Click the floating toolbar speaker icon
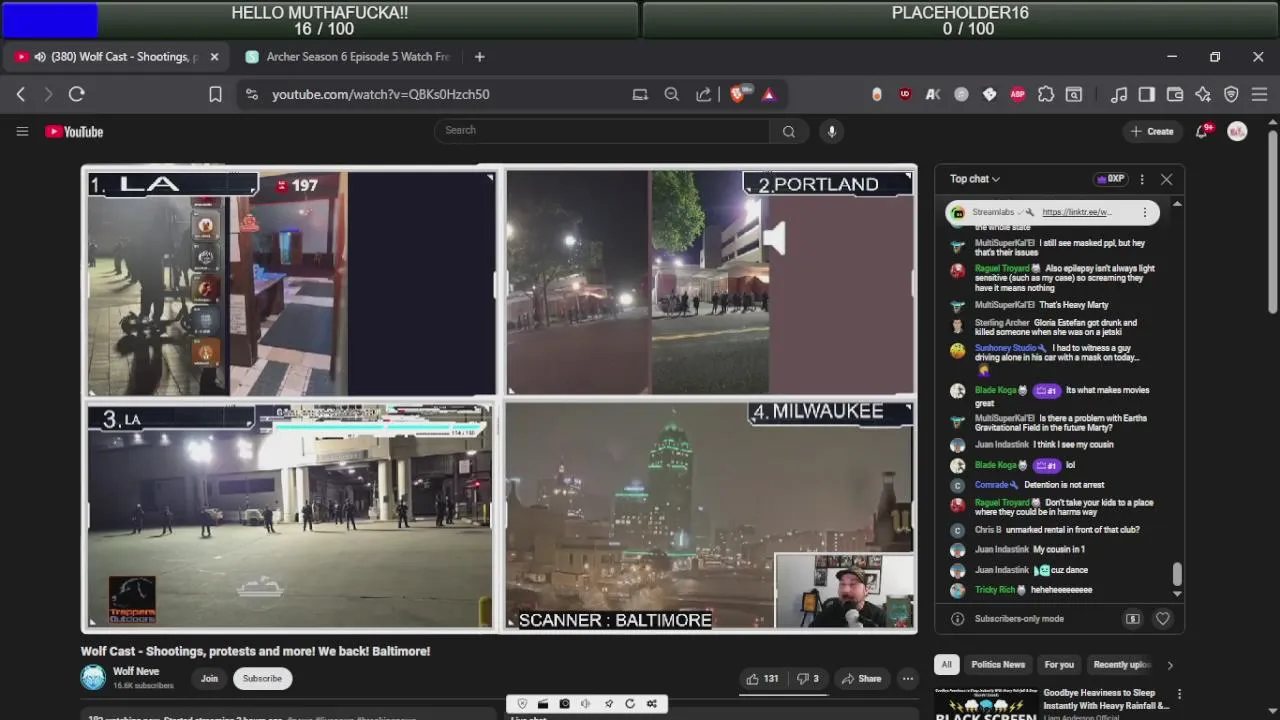Viewport: 1280px width, 720px height. coord(586,704)
